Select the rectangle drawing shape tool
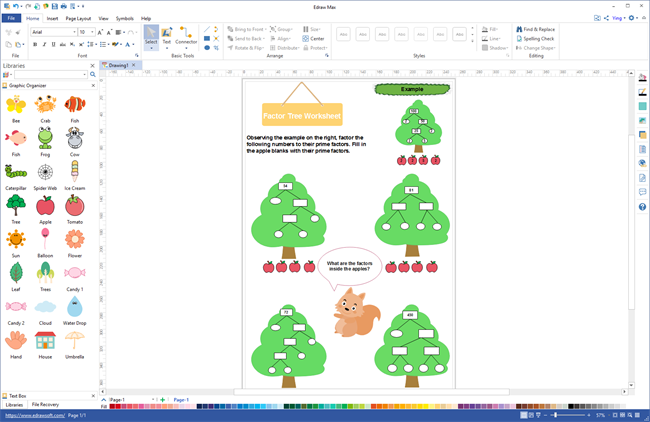The width and height of the screenshot is (650, 422). (x=207, y=39)
